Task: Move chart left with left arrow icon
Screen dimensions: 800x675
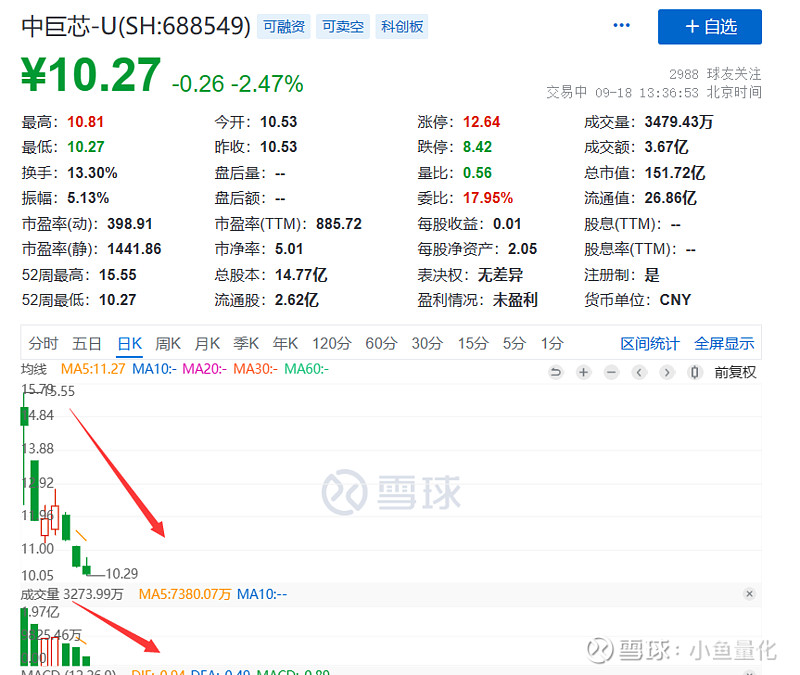Action: (x=639, y=372)
